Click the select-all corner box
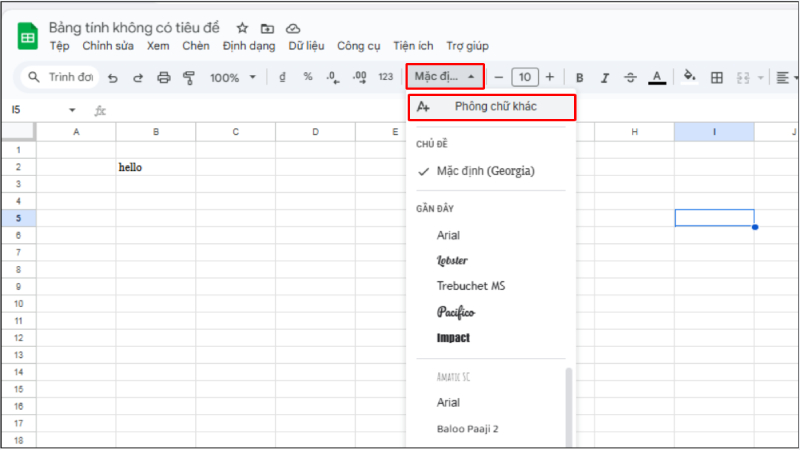Image resolution: width=800 pixels, height=450 pixels. (x=18, y=132)
